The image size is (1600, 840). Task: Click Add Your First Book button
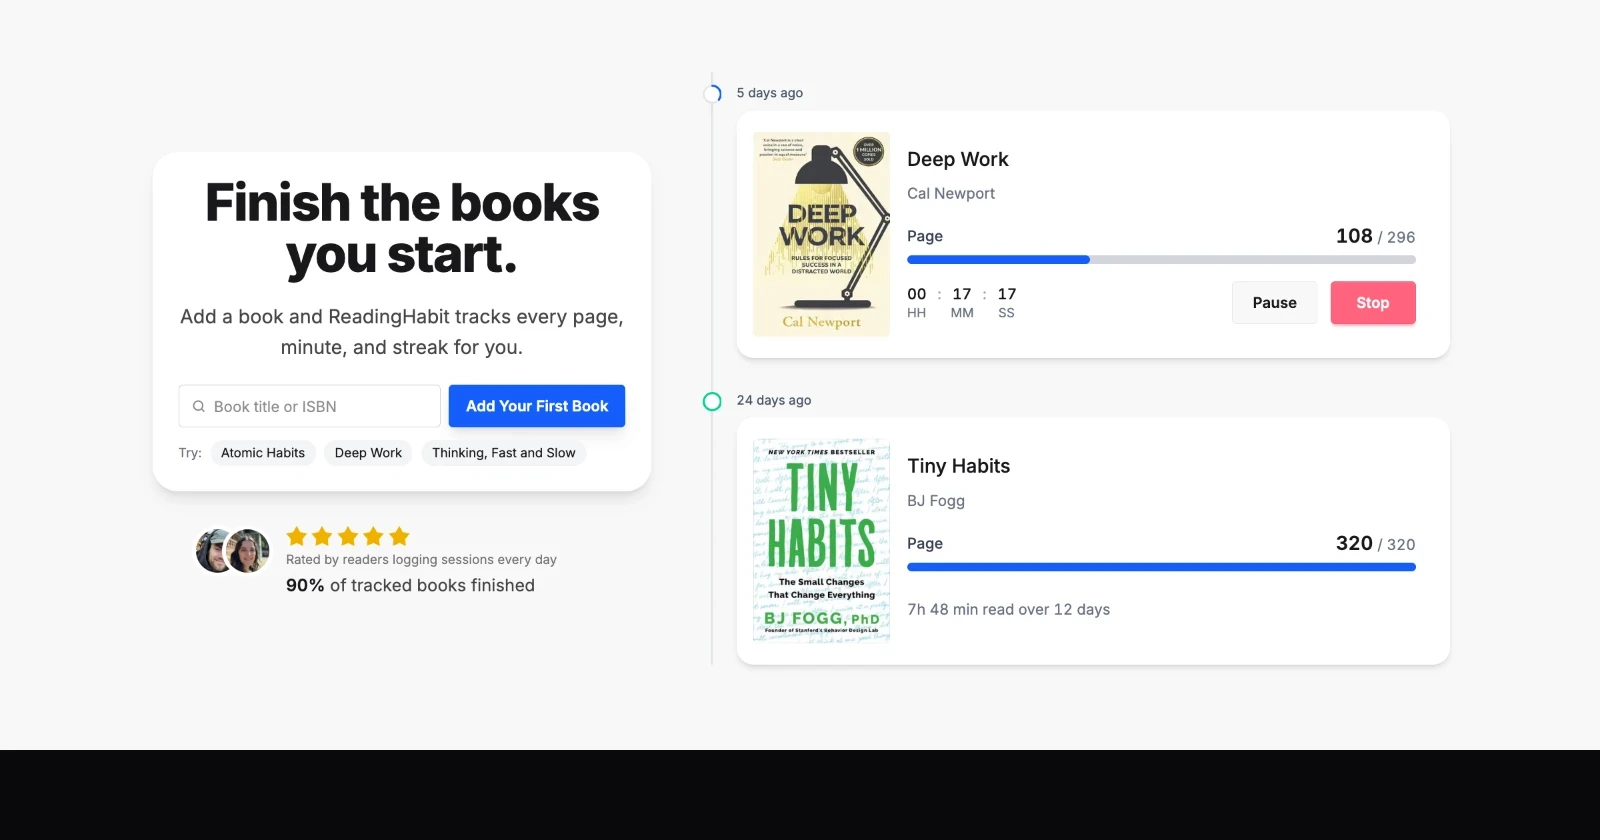tap(537, 406)
